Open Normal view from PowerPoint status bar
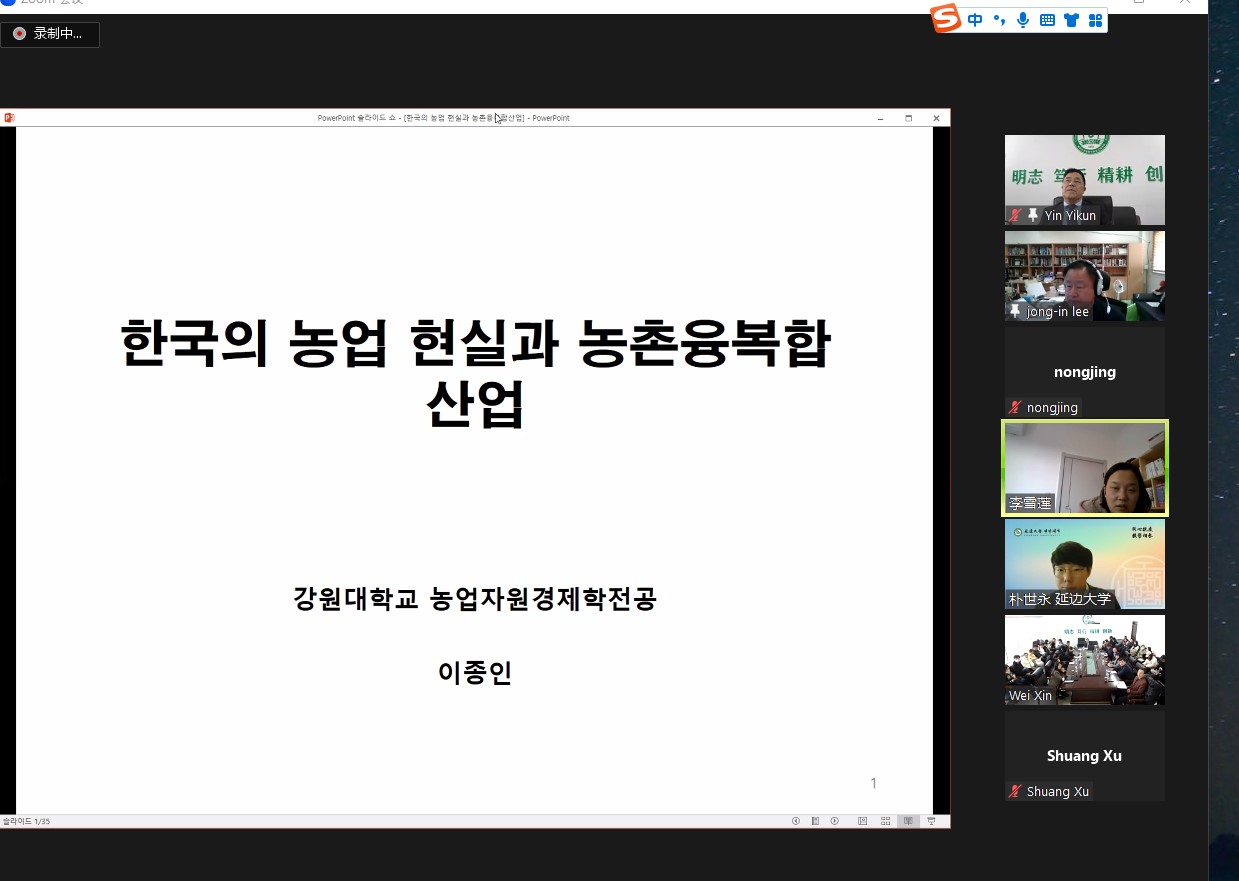The height and width of the screenshot is (881, 1239). pos(862,821)
